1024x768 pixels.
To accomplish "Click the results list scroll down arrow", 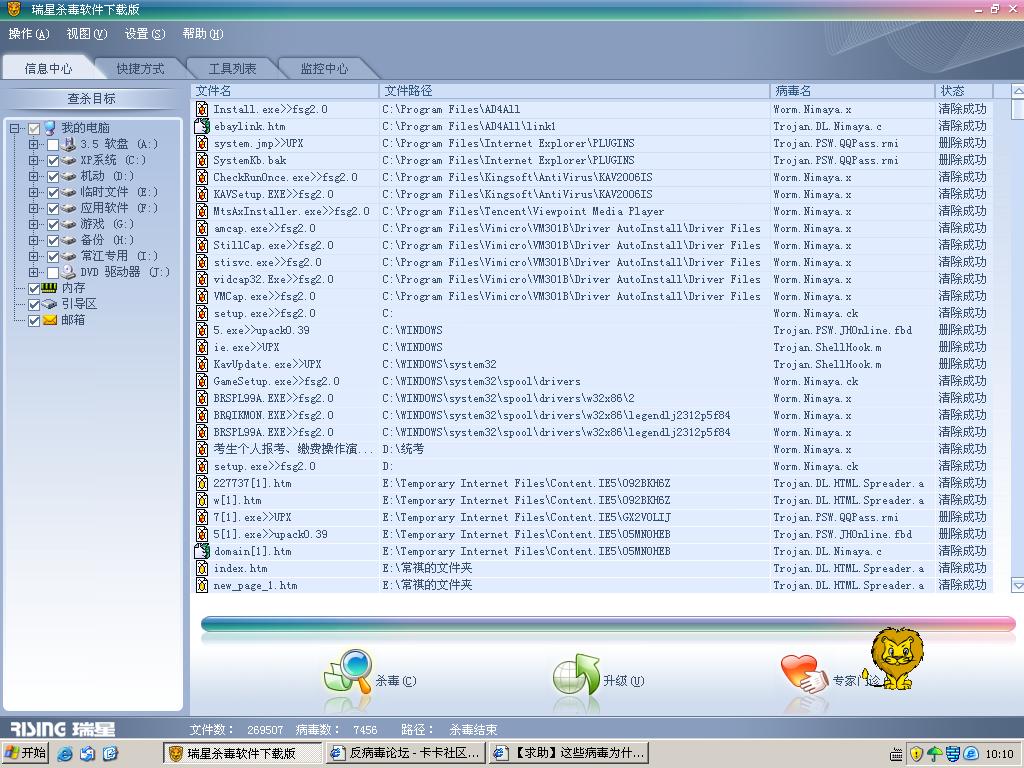I will coord(1017,585).
